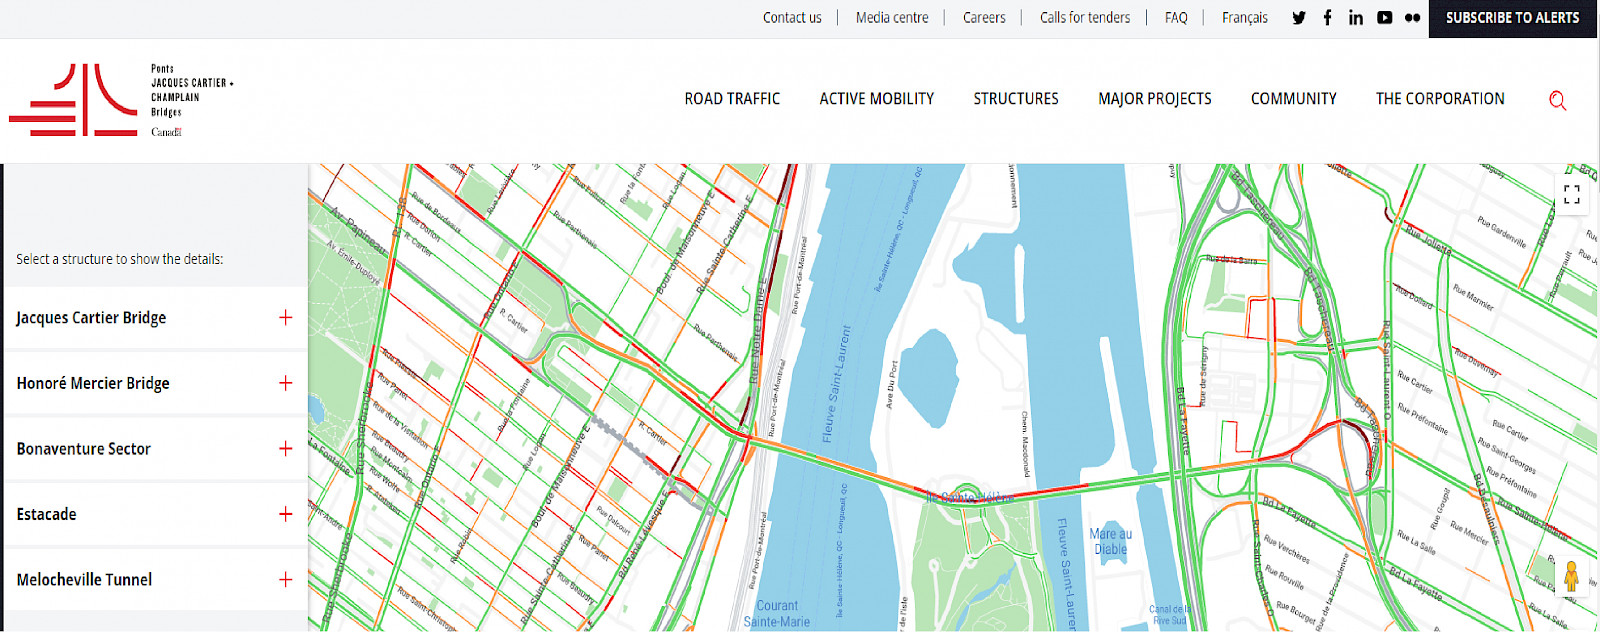Expand Honoré Mercier Bridge plus sign
This screenshot has width=1600, height=632.
pyautogui.click(x=285, y=383)
